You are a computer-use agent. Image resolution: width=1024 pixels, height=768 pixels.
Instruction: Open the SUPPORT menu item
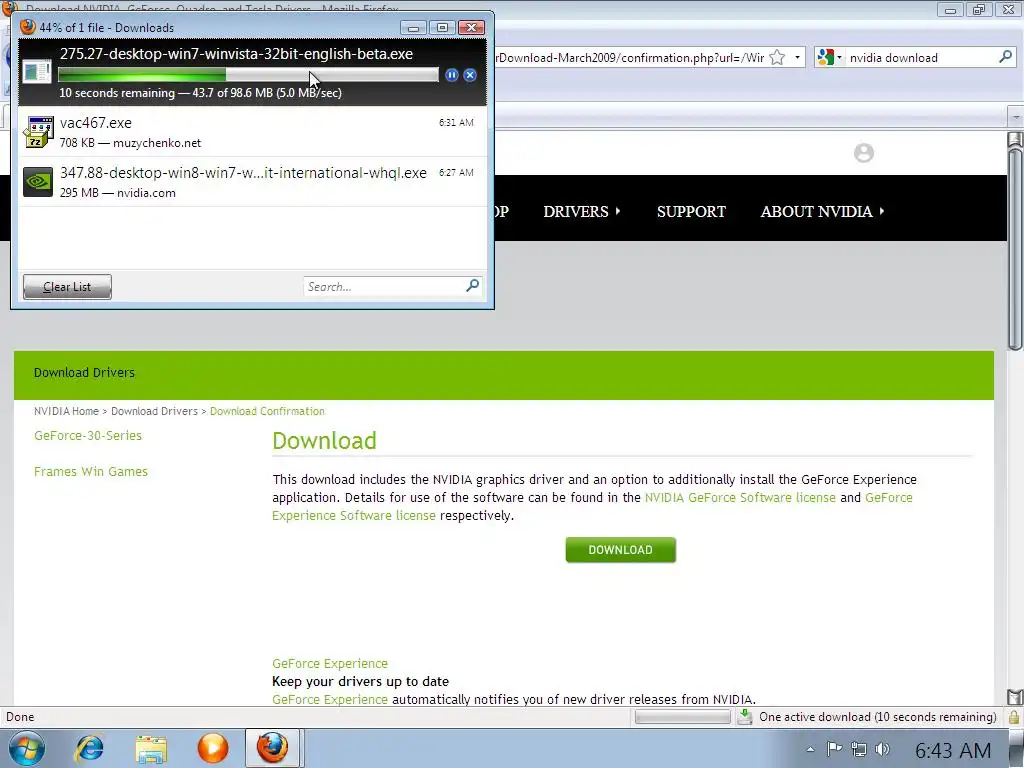click(x=691, y=212)
